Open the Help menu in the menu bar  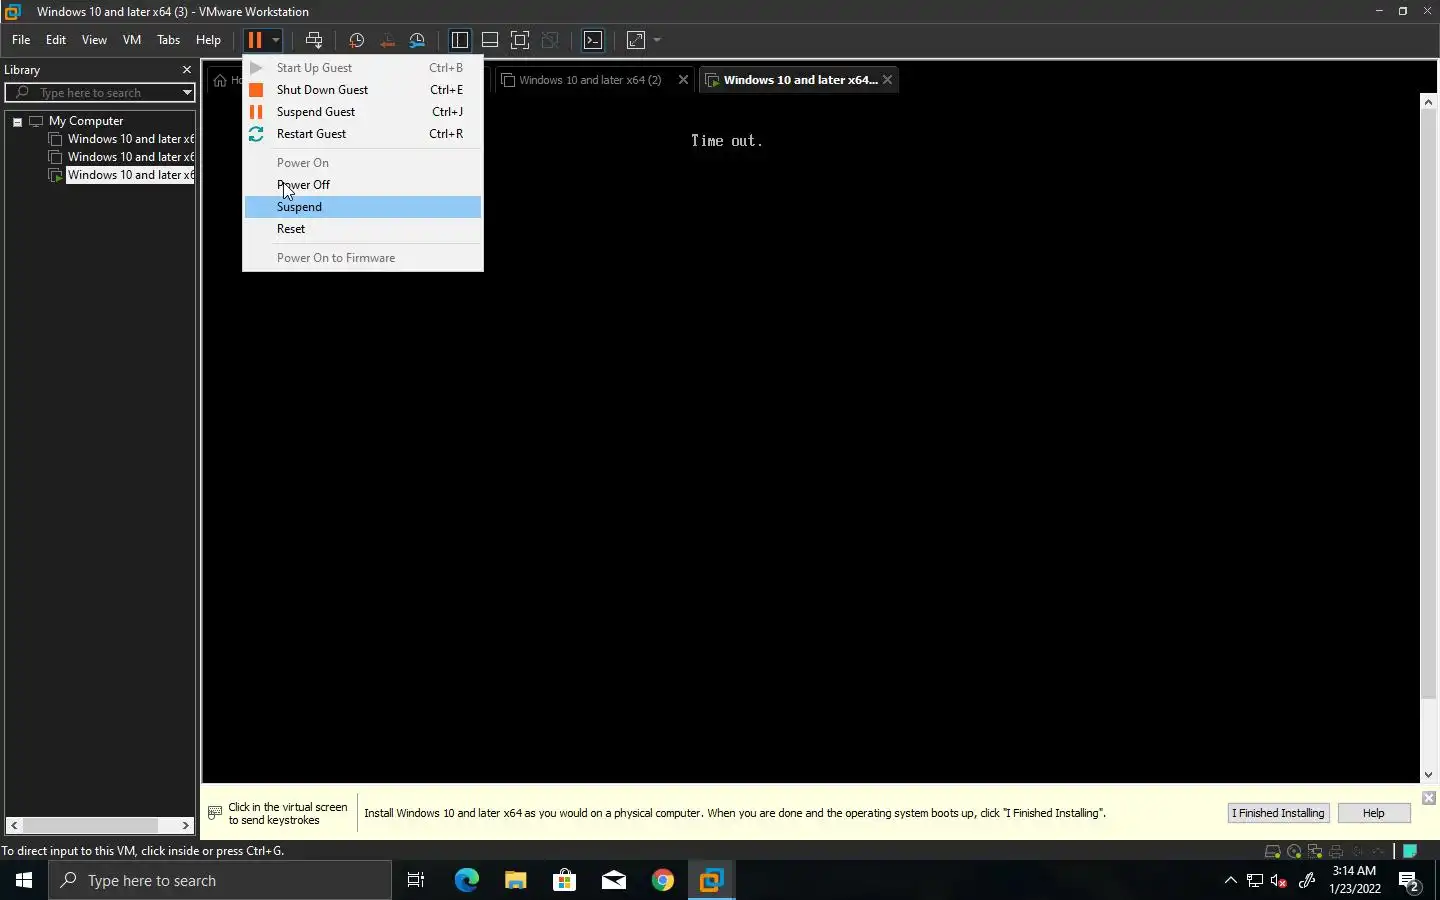coord(208,40)
